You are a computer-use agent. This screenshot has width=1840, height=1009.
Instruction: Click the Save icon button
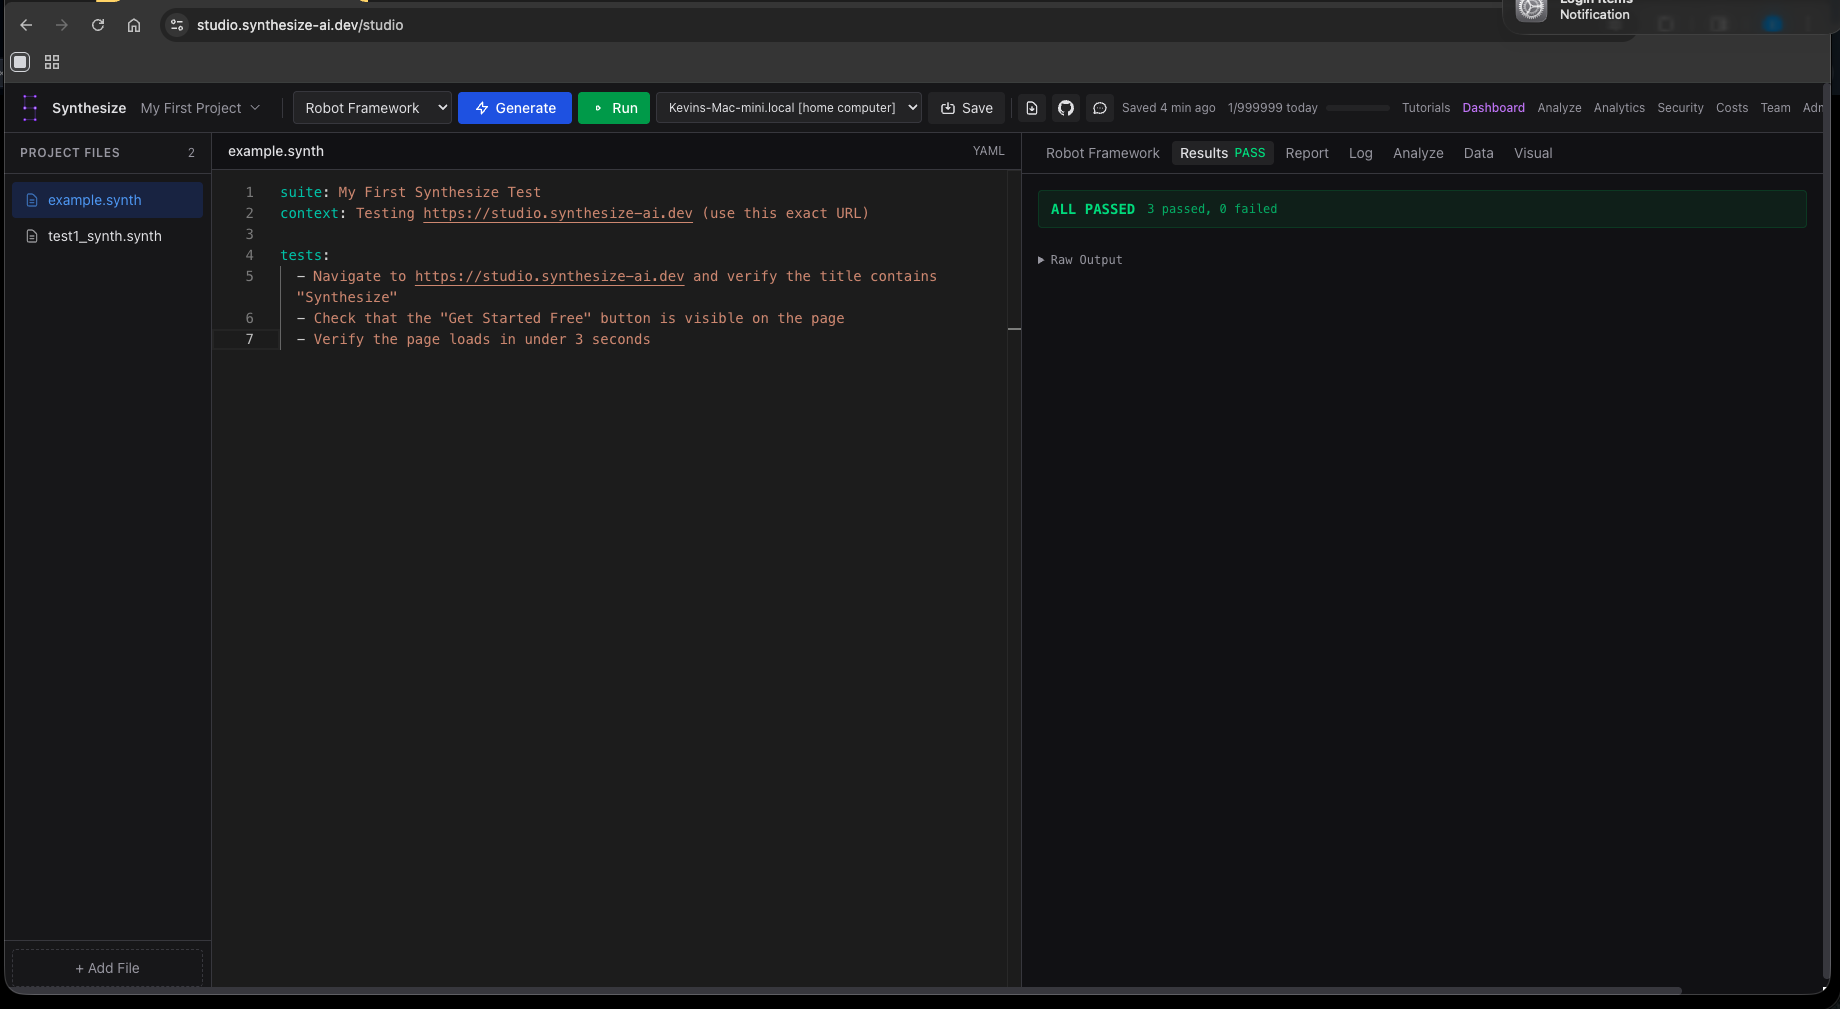click(x=965, y=107)
